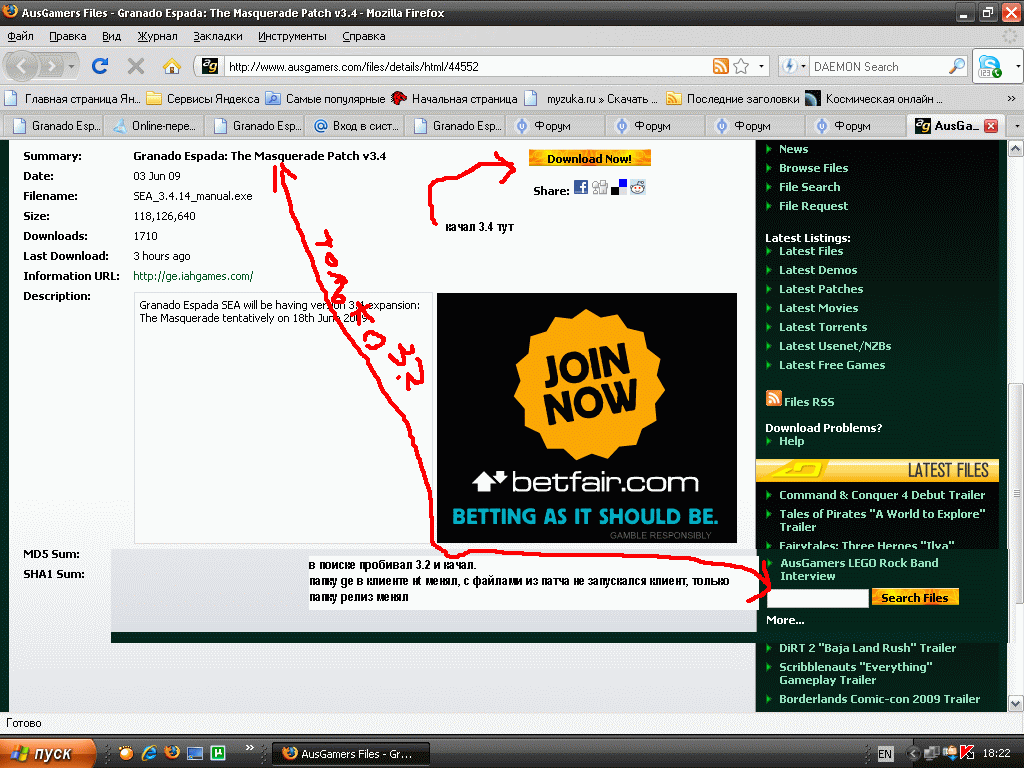
Task: Open the Help link under Download Problems
Action: point(792,441)
